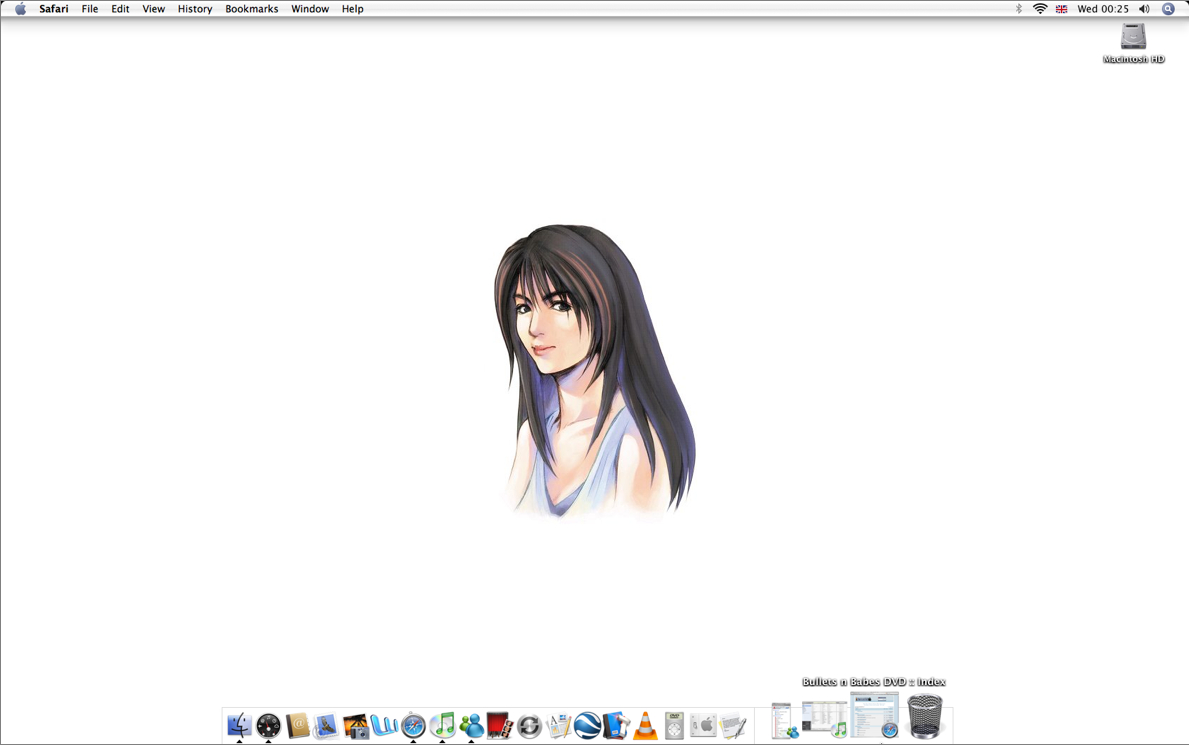Open the Wi-Fi status menu
This screenshot has width=1189, height=745.
1040,9
